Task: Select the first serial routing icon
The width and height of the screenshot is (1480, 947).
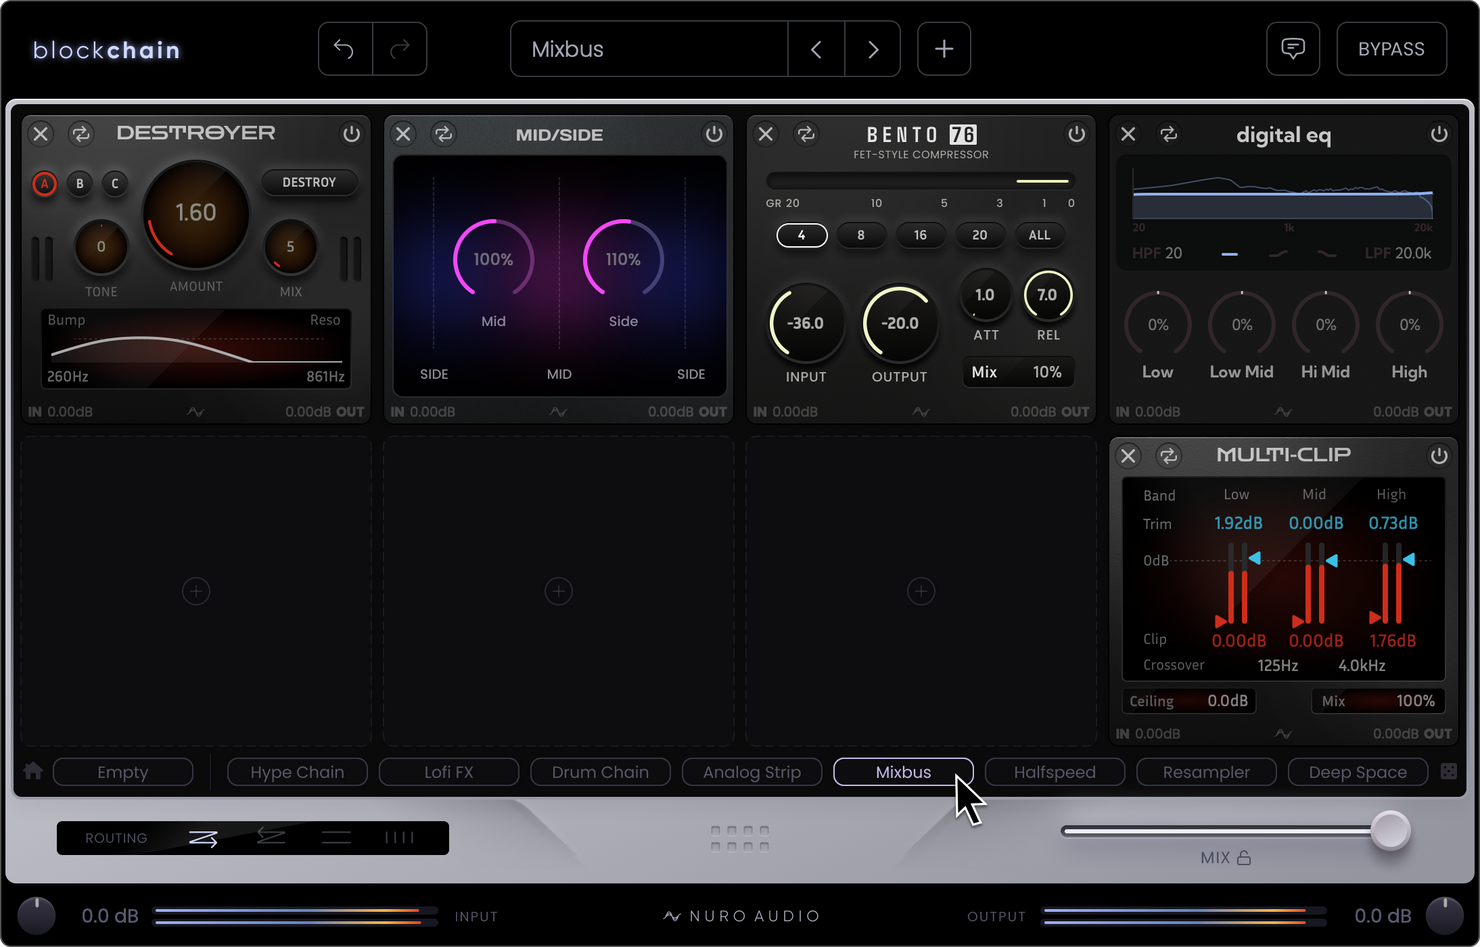Action: point(203,838)
